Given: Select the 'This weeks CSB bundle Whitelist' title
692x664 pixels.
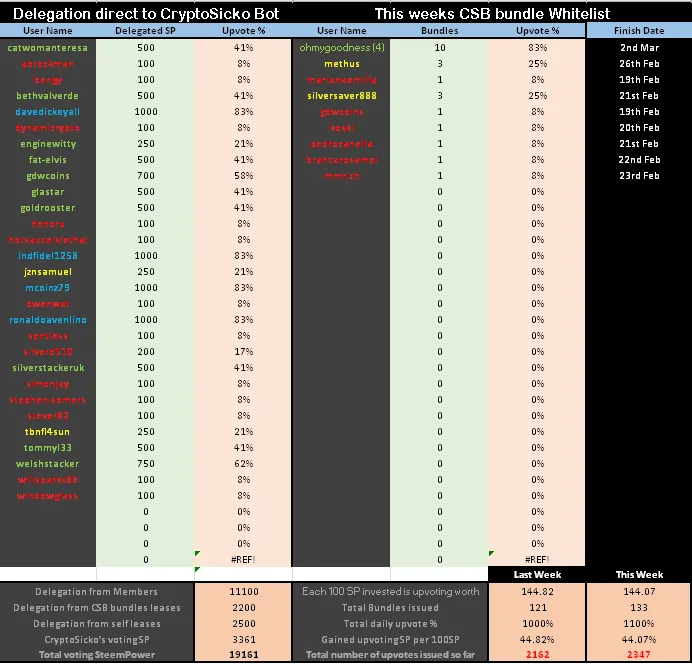Looking at the screenshot, I should click(492, 14).
